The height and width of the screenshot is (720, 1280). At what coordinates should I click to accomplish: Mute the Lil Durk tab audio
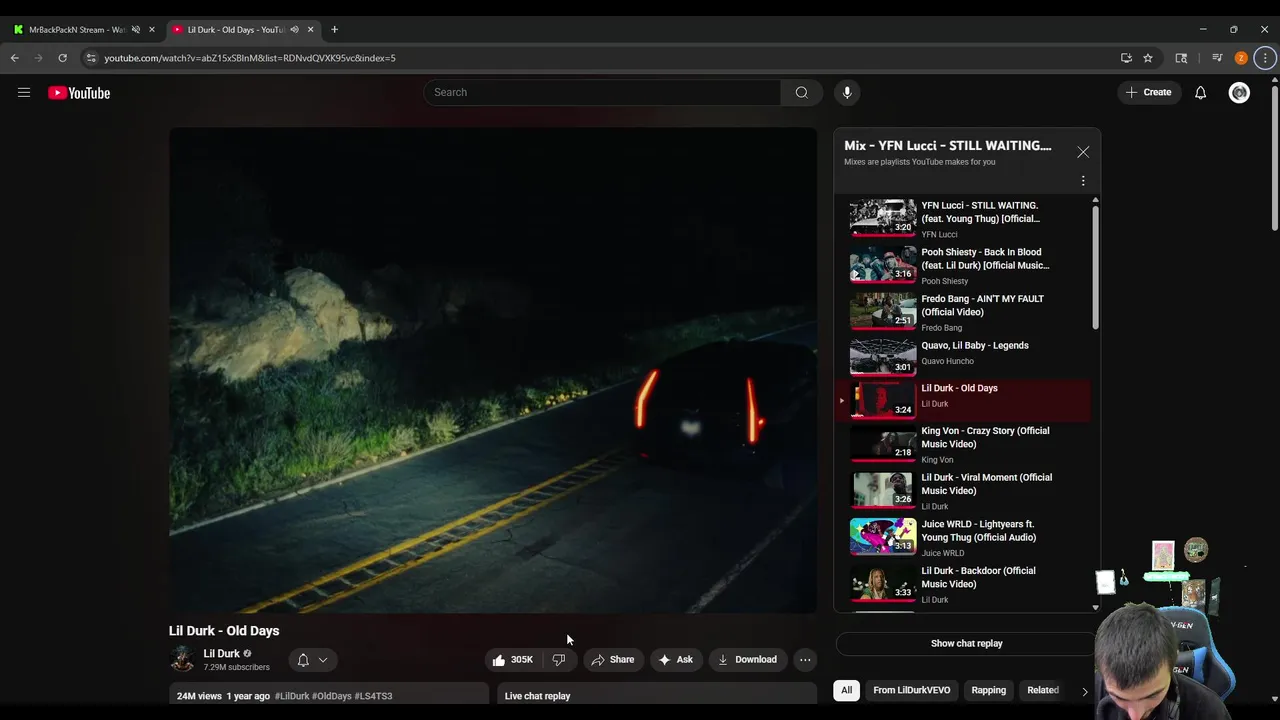pyautogui.click(x=294, y=30)
